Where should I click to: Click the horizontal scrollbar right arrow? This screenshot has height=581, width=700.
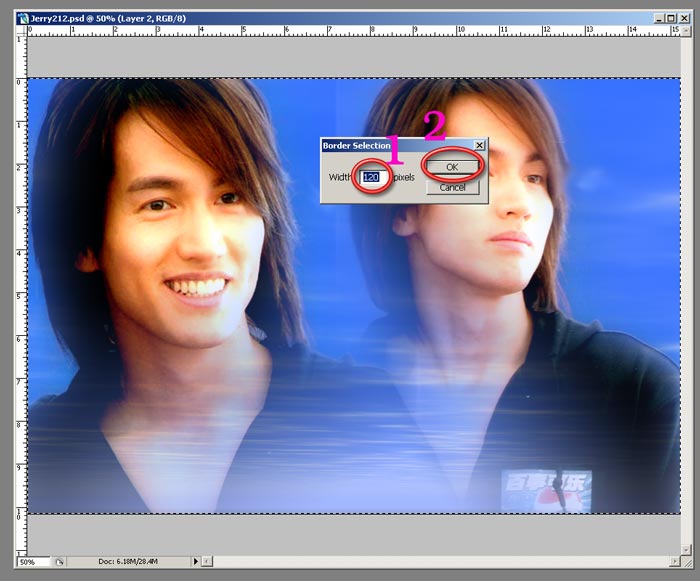[675, 561]
